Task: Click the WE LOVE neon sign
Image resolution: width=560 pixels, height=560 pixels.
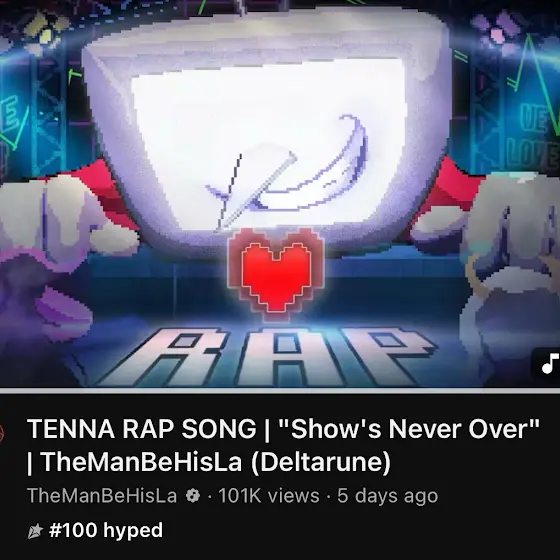Action: point(537,138)
